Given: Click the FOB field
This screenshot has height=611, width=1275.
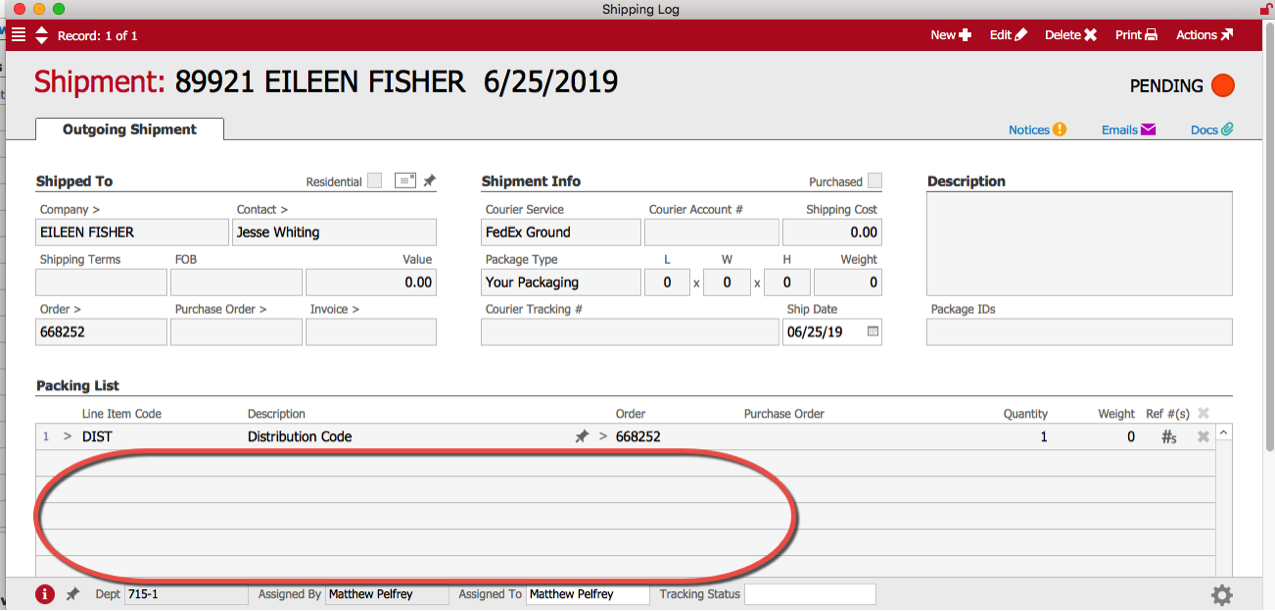Looking at the screenshot, I should pyautogui.click(x=236, y=282).
